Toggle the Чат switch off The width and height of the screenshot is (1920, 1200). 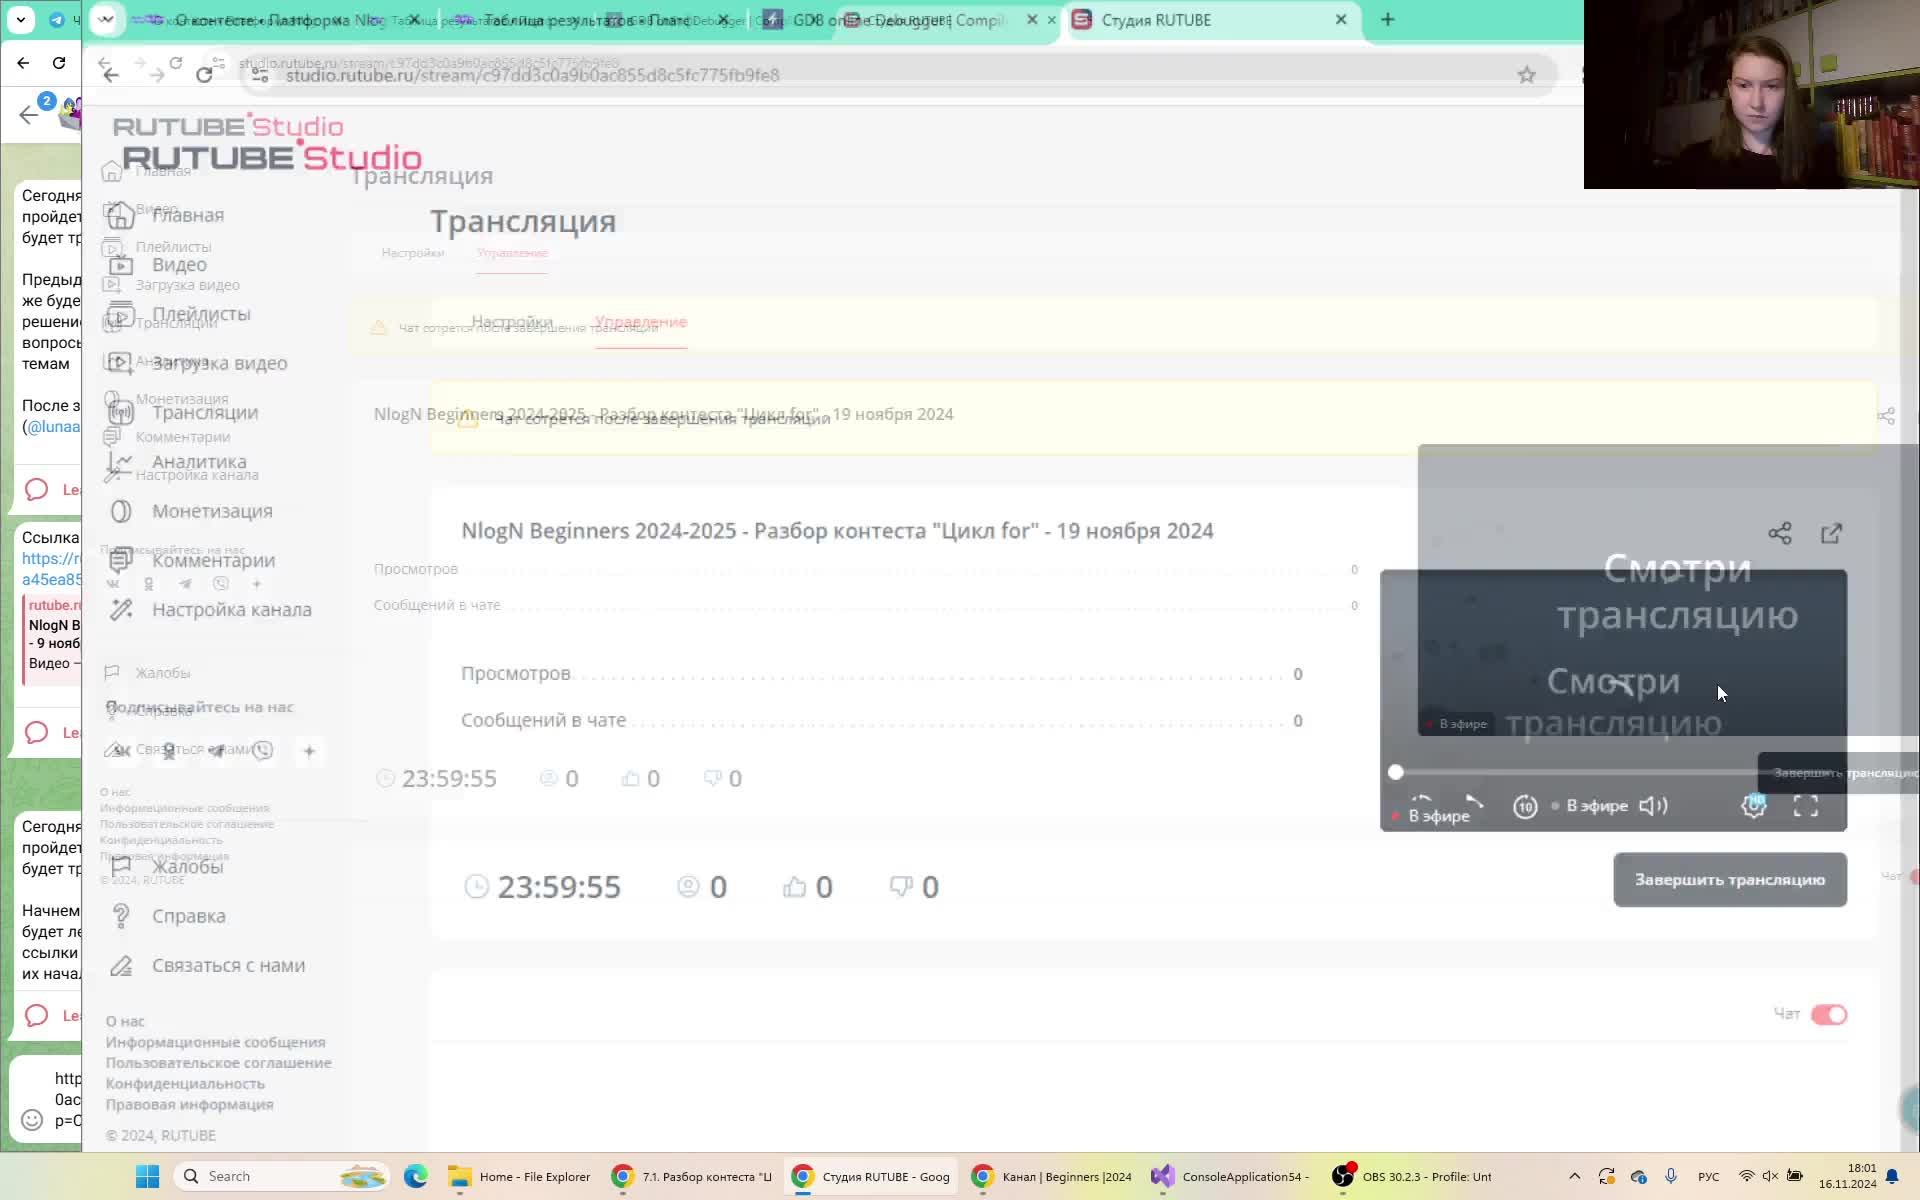pos(1829,1015)
